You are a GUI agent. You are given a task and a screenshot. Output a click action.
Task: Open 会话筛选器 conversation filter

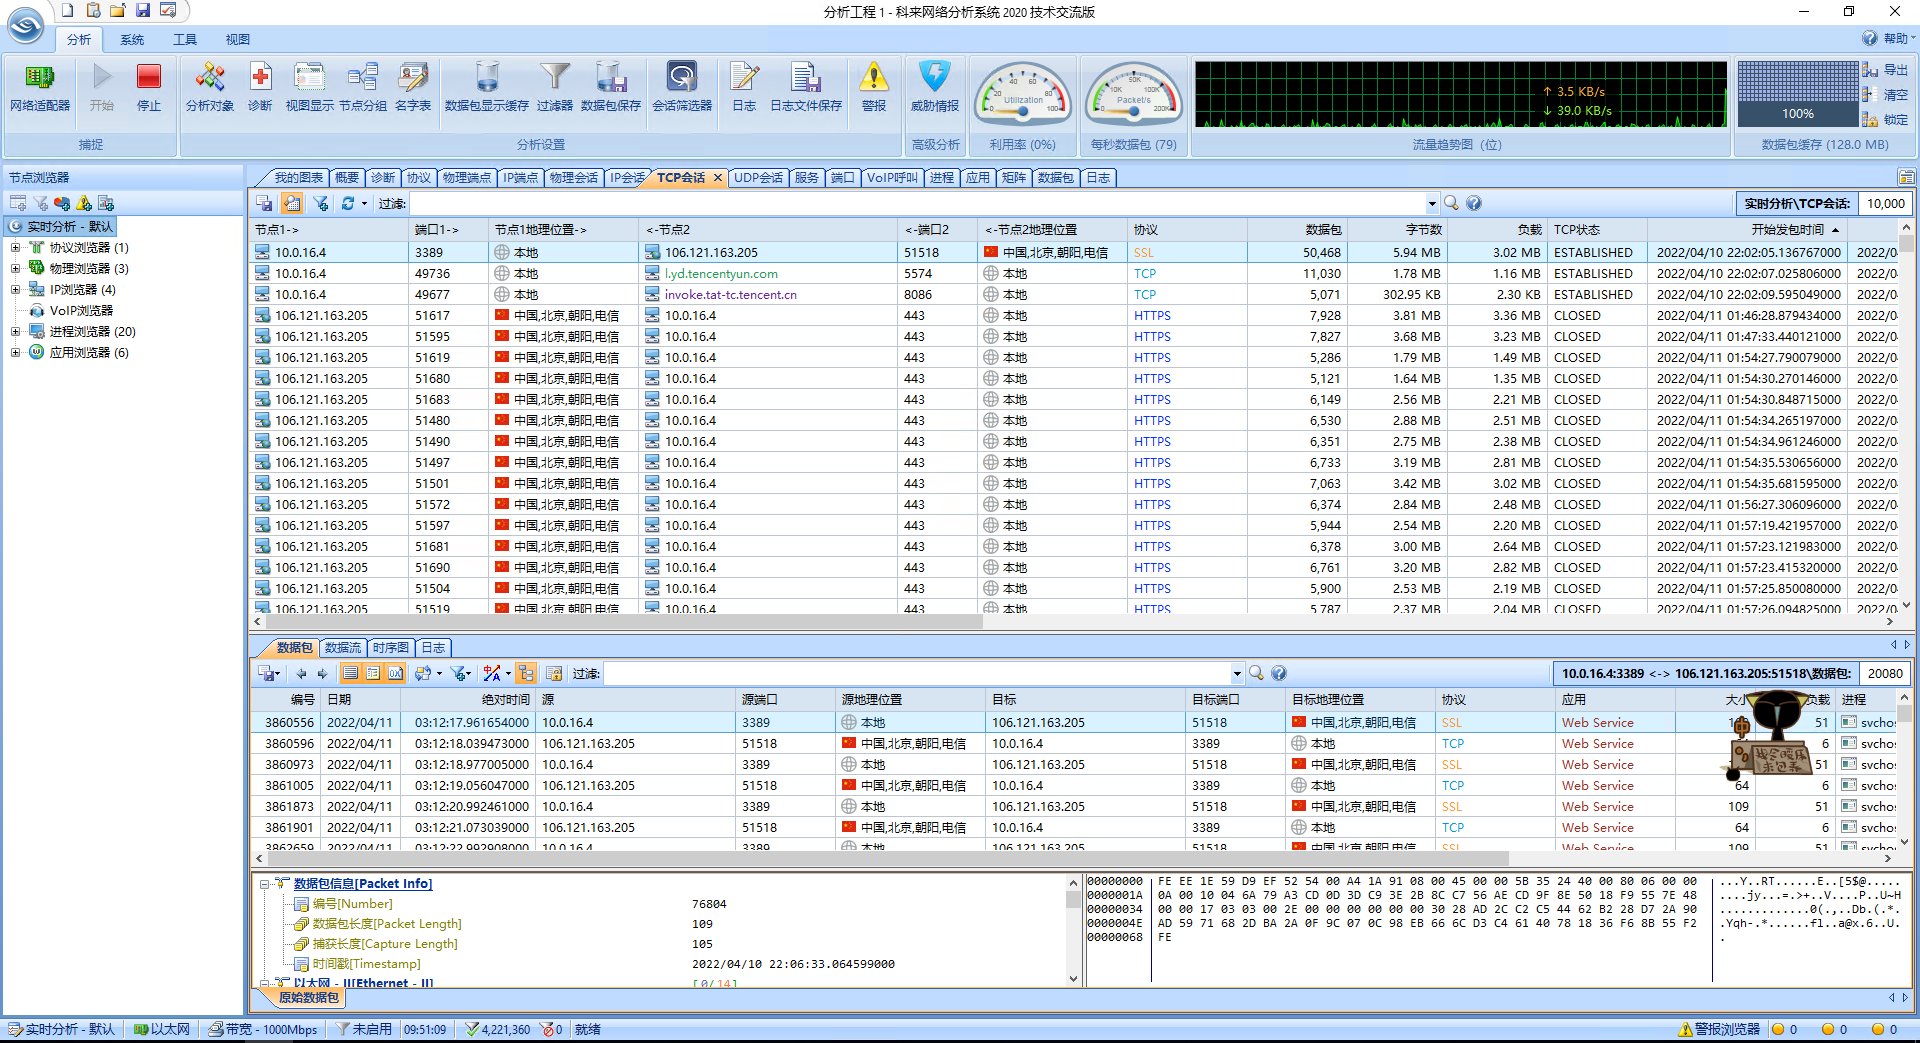pos(682,87)
